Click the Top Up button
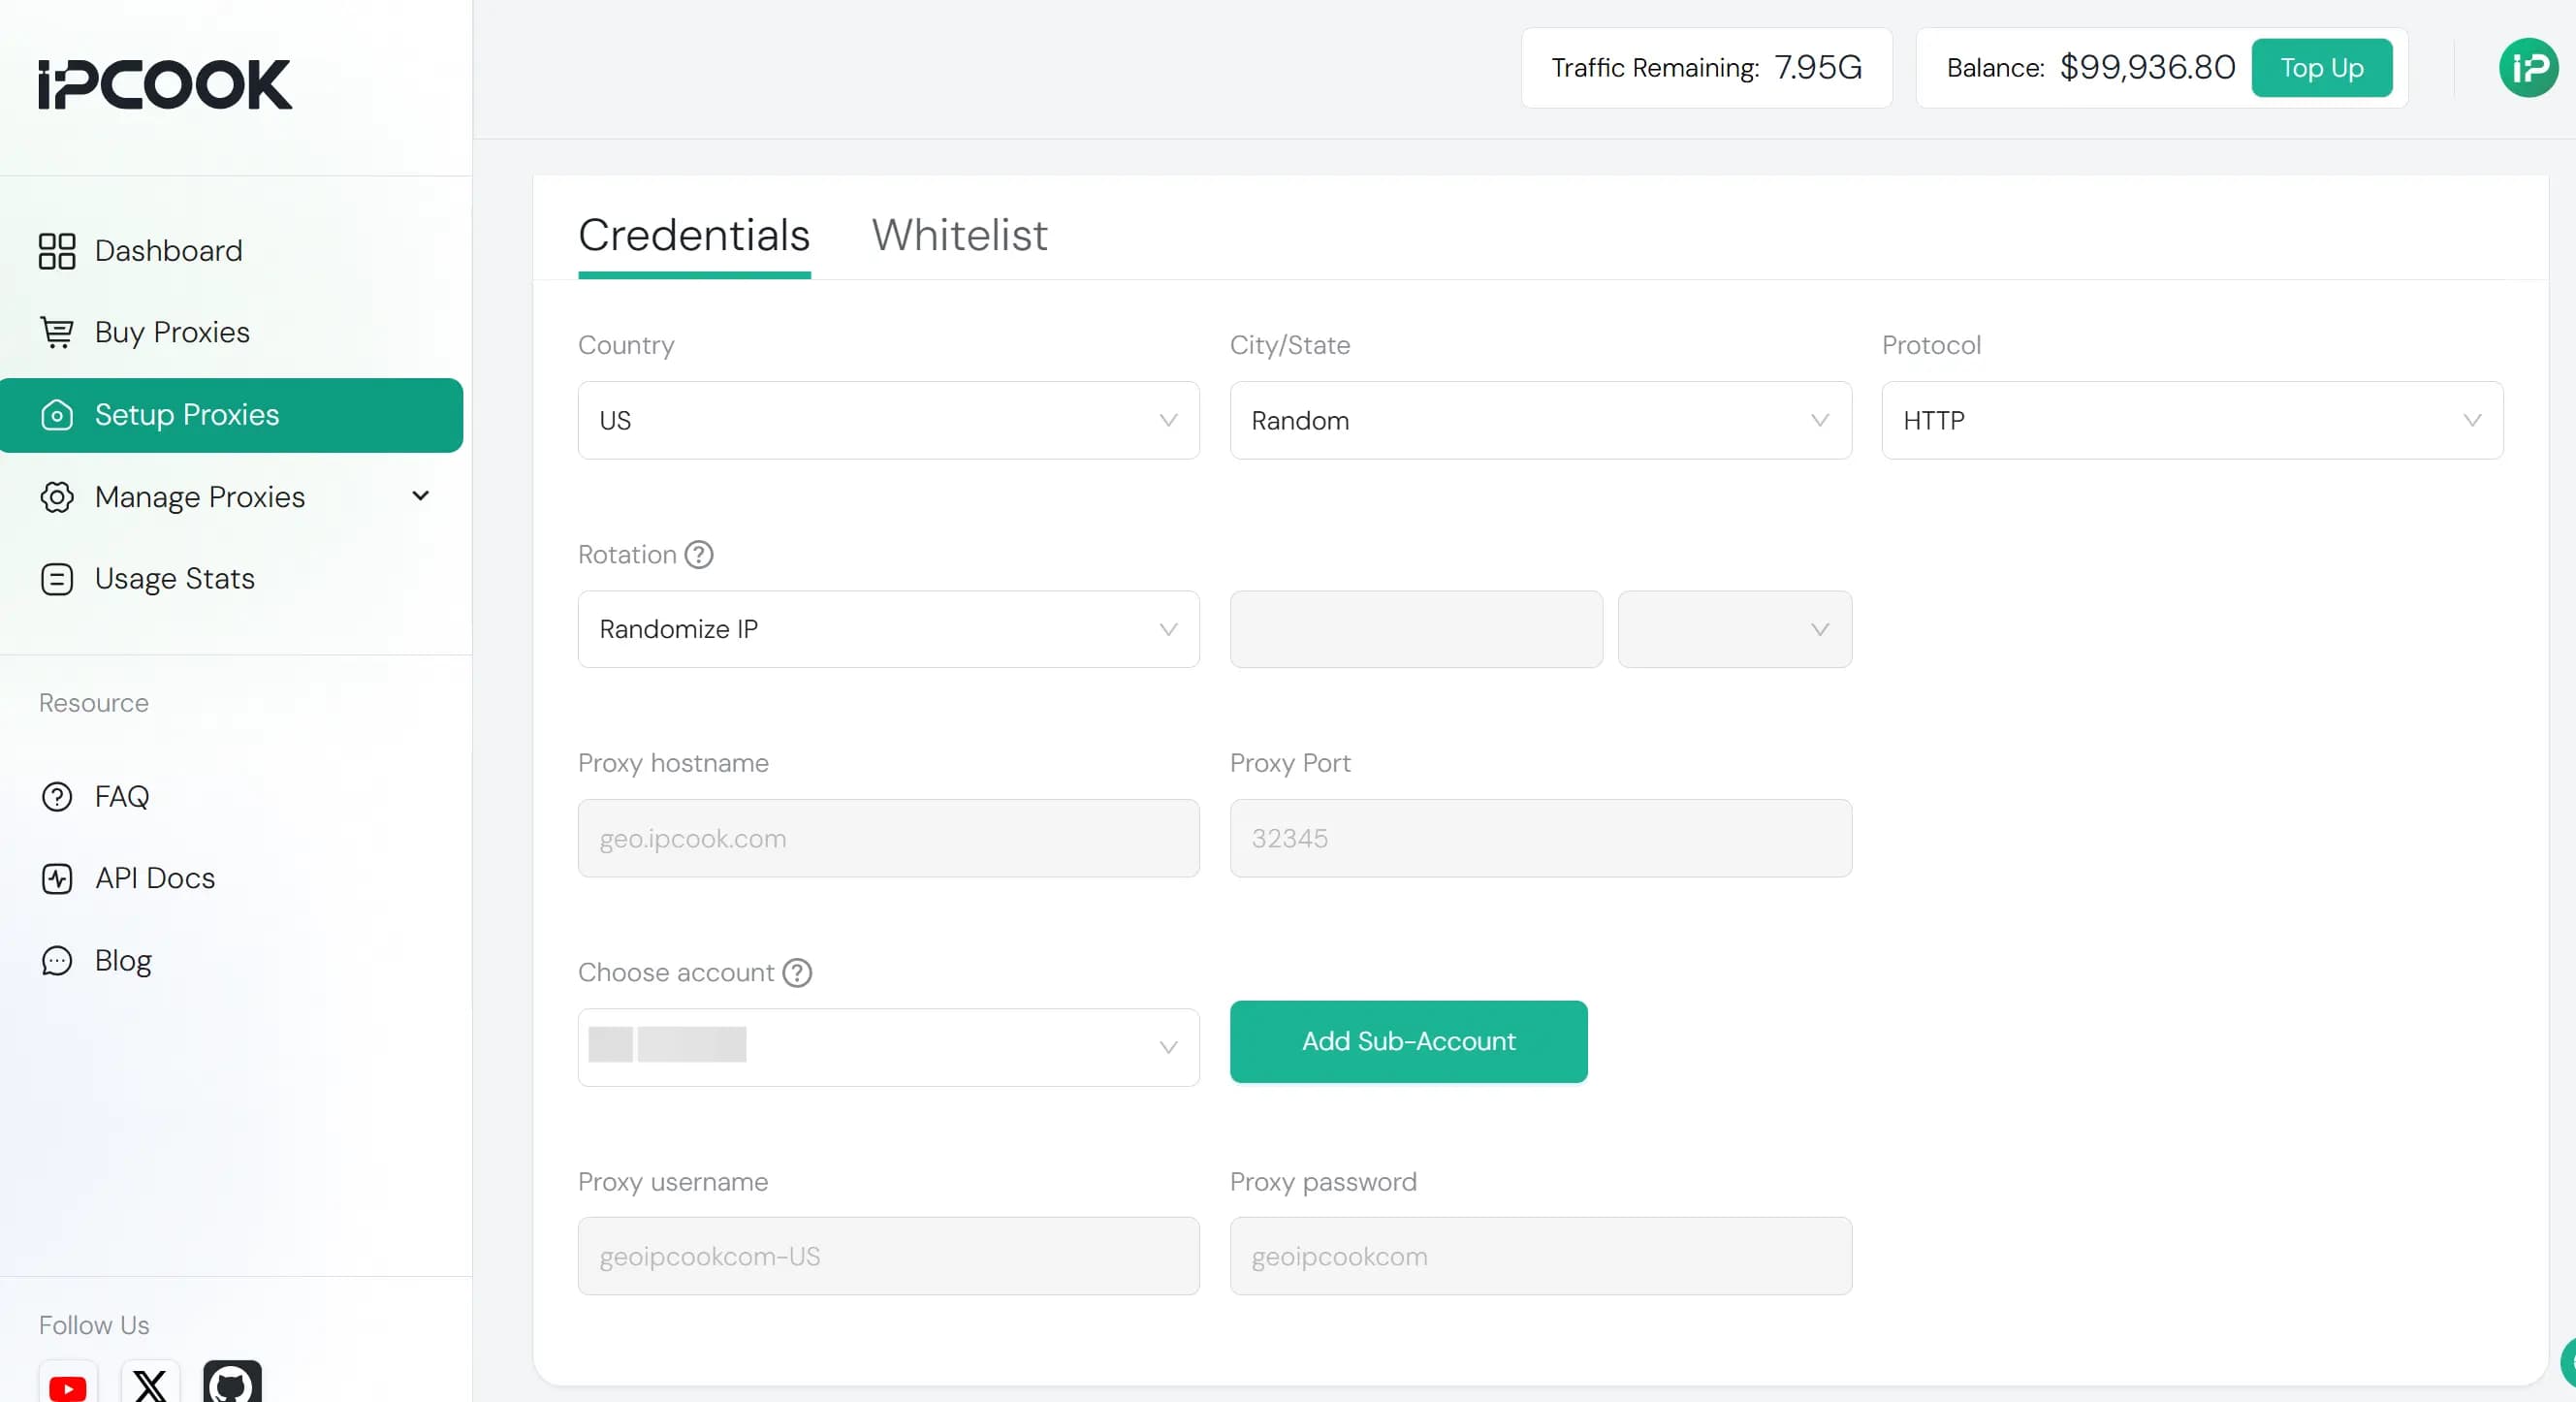Image resolution: width=2576 pixels, height=1402 pixels. tap(2321, 68)
